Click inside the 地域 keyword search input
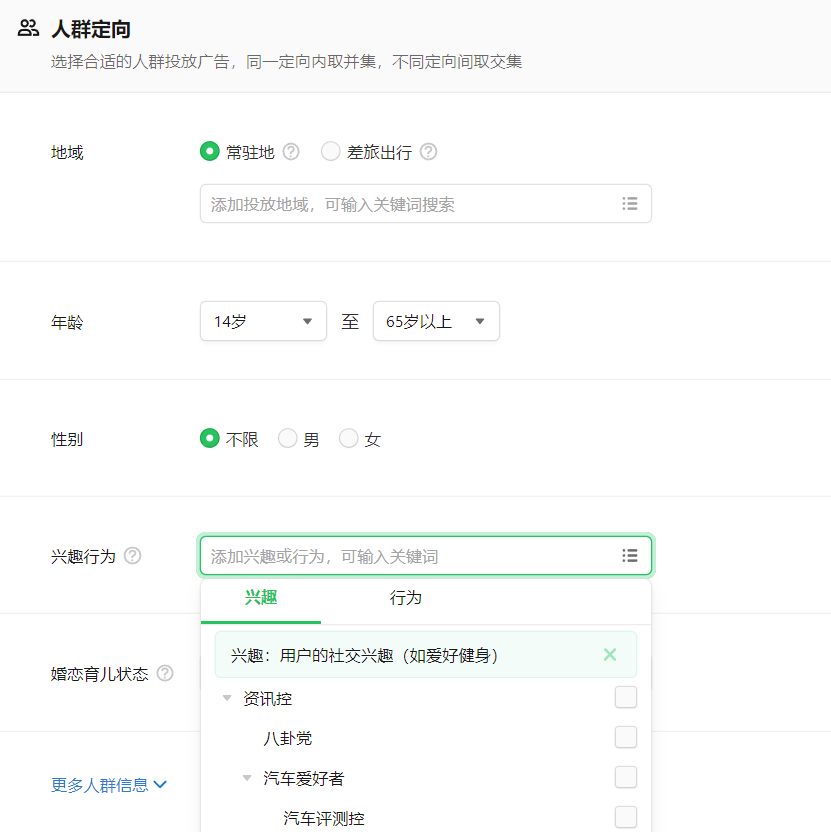 click(400, 203)
